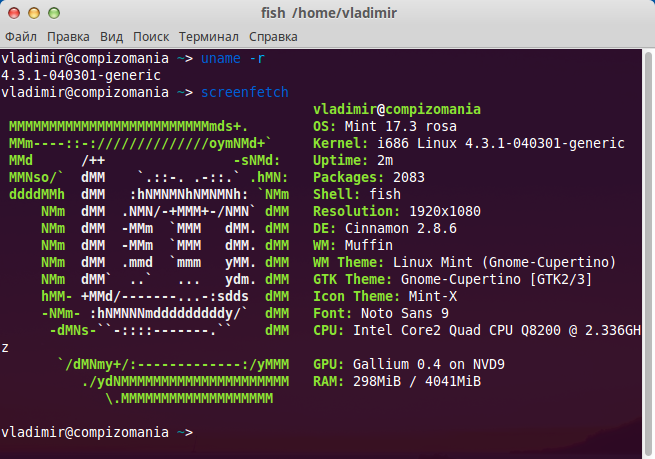The image size is (655, 459).
Task: Click green 'vladimir@compizomania' screenfetch header
Action: point(397,109)
